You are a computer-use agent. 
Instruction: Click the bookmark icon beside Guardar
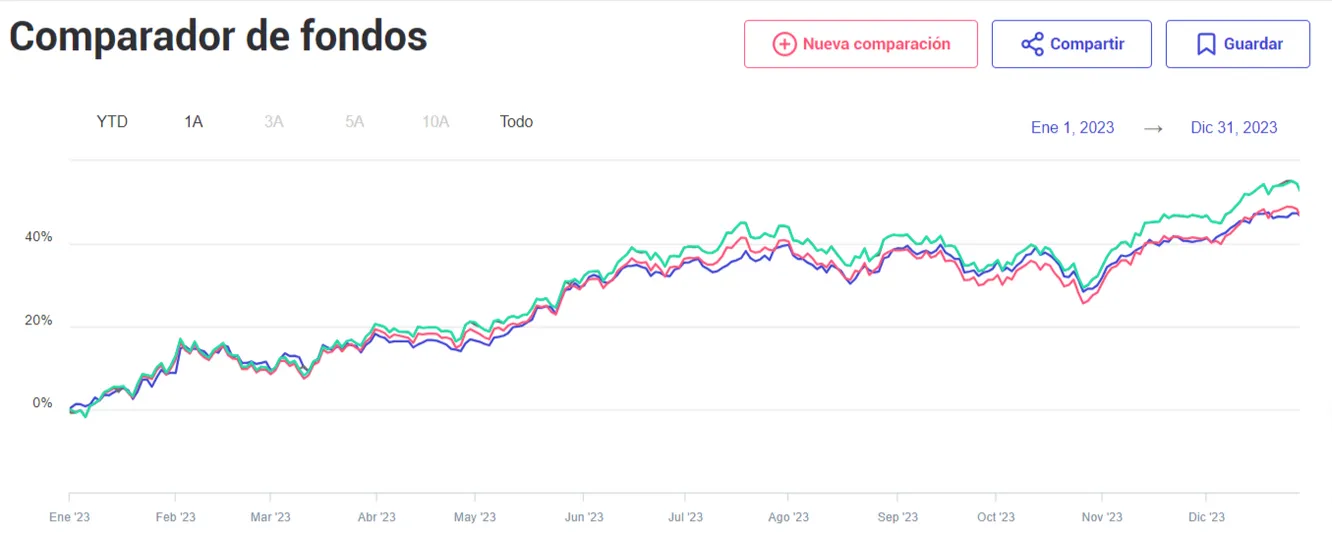point(1206,44)
